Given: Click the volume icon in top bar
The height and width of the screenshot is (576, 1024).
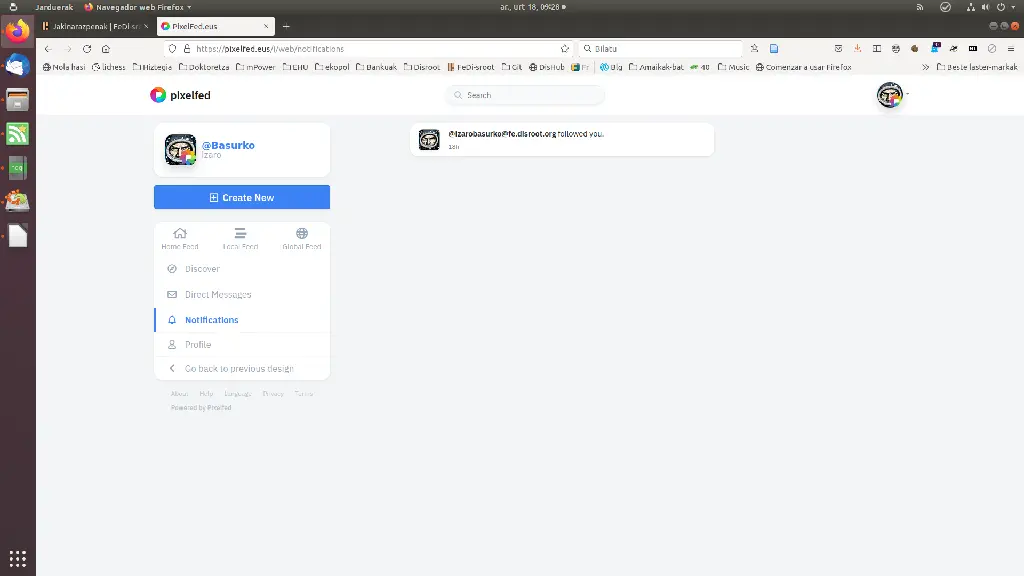Looking at the screenshot, I should tap(985, 7).
